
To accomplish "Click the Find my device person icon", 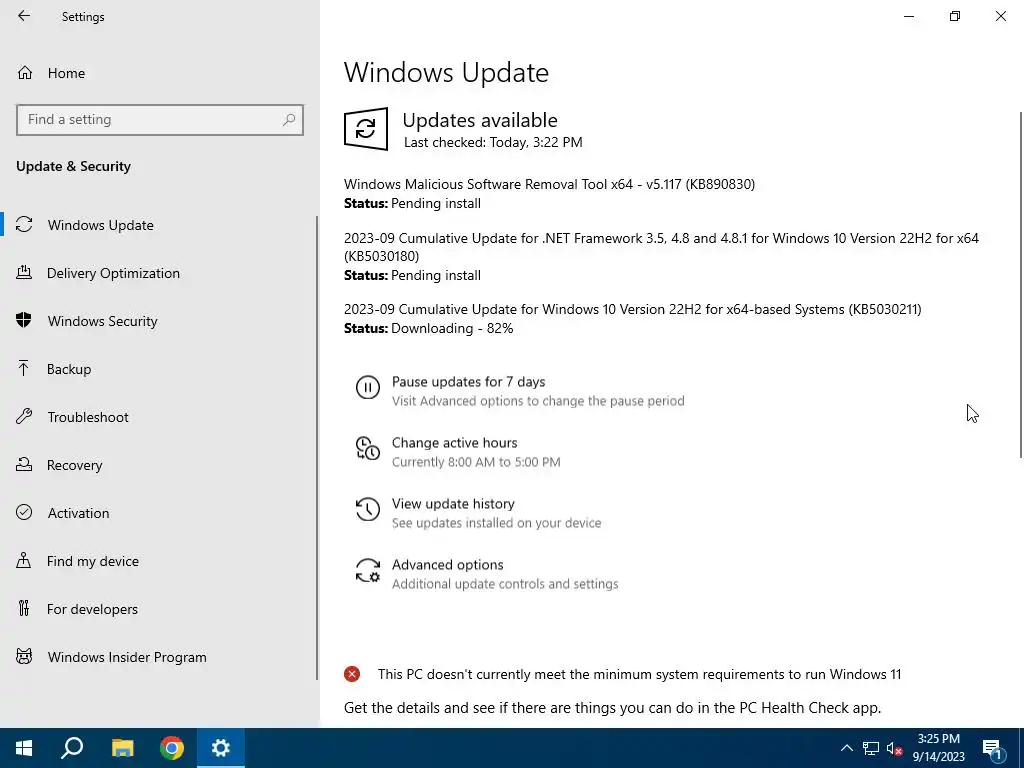I will pos(24,560).
